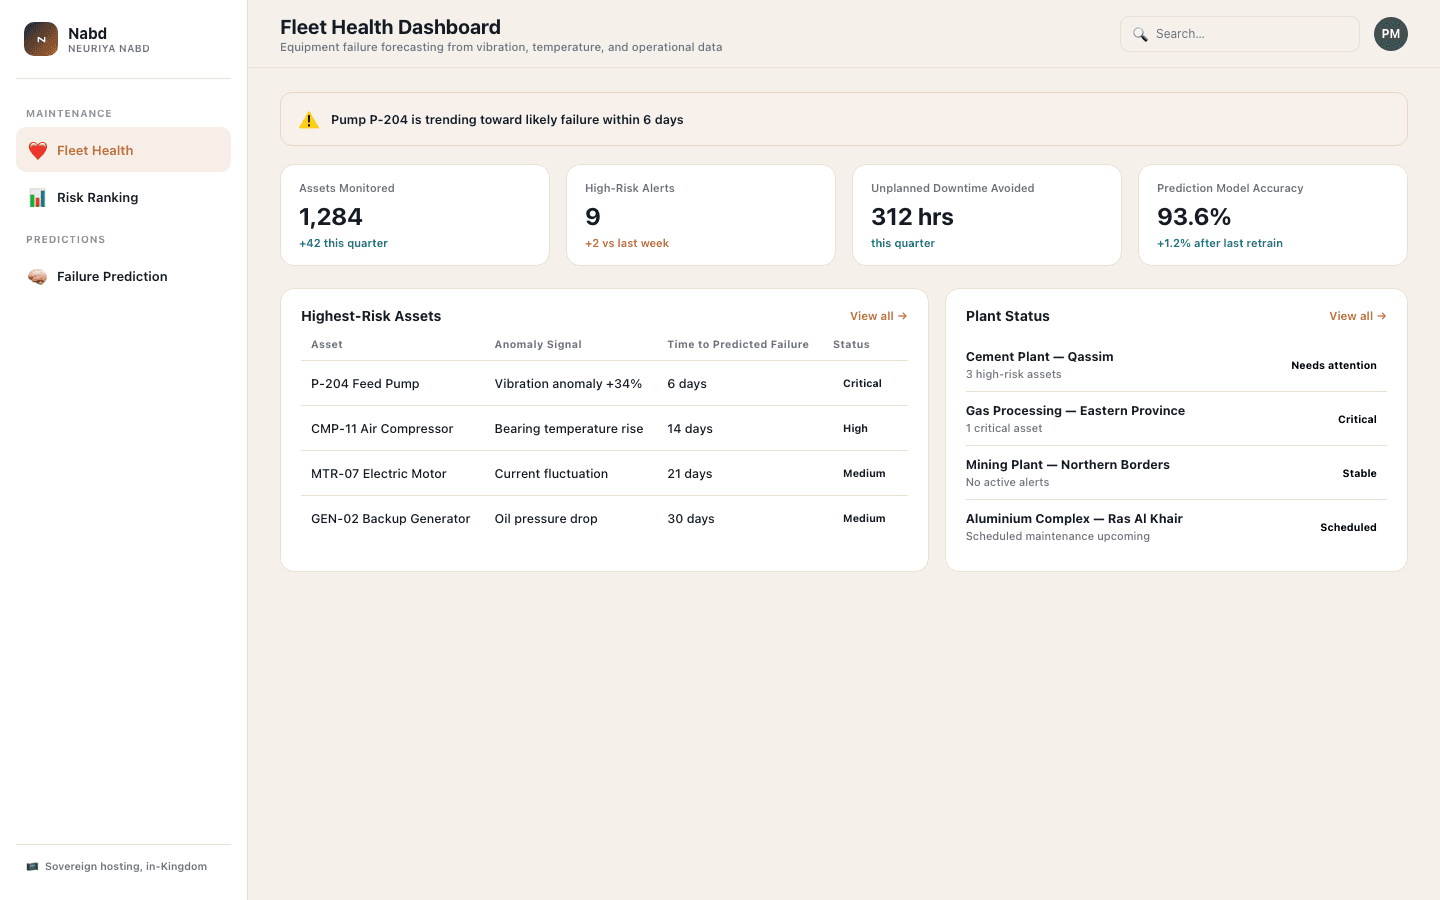Image resolution: width=1440 pixels, height=900 pixels.
Task: Click the bar chart icon beside Risk Ranking
Action: pyautogui.click(x=37, y=197)
